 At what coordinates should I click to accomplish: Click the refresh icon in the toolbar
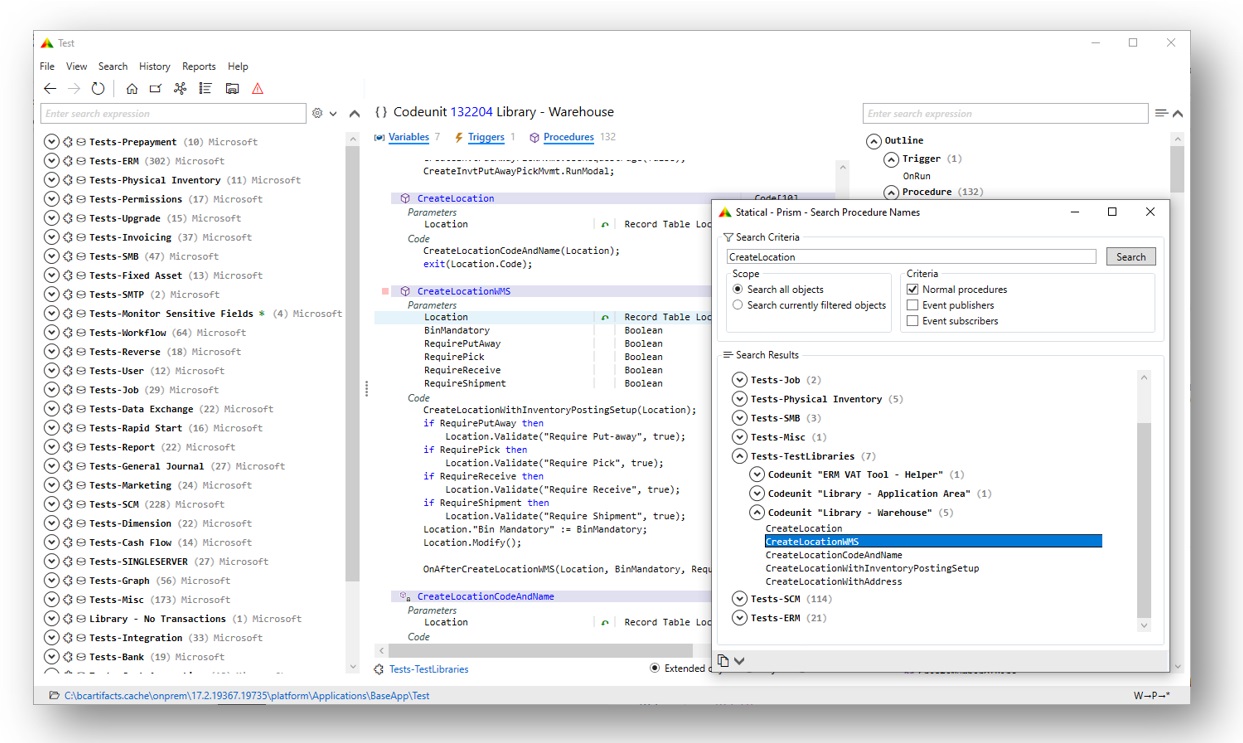(97, 87)
